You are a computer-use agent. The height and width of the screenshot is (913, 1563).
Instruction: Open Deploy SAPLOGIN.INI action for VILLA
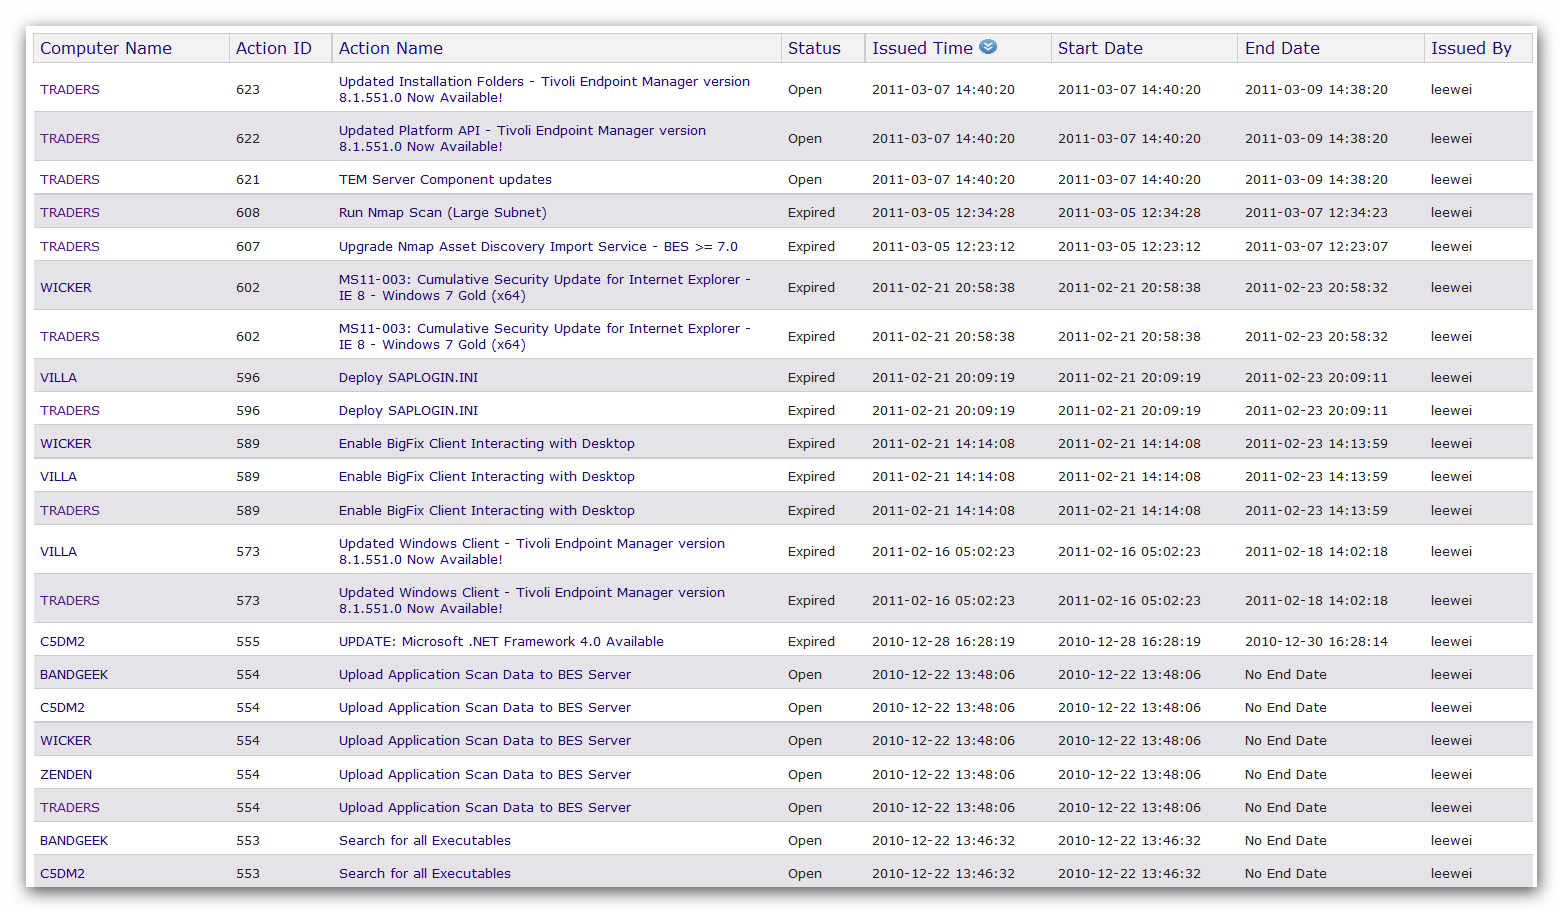(x=408, y=378)
